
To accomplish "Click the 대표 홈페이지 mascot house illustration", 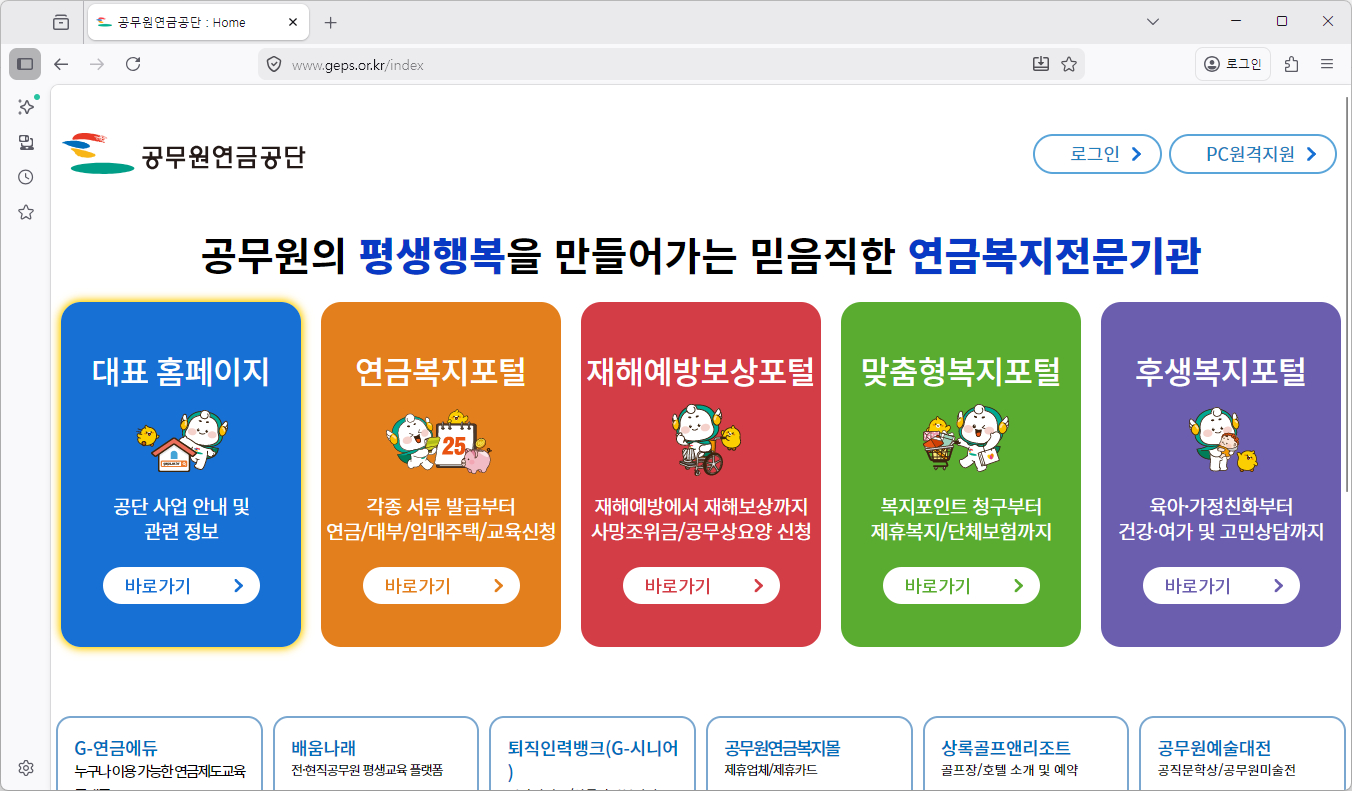I will tap(181, 441).
